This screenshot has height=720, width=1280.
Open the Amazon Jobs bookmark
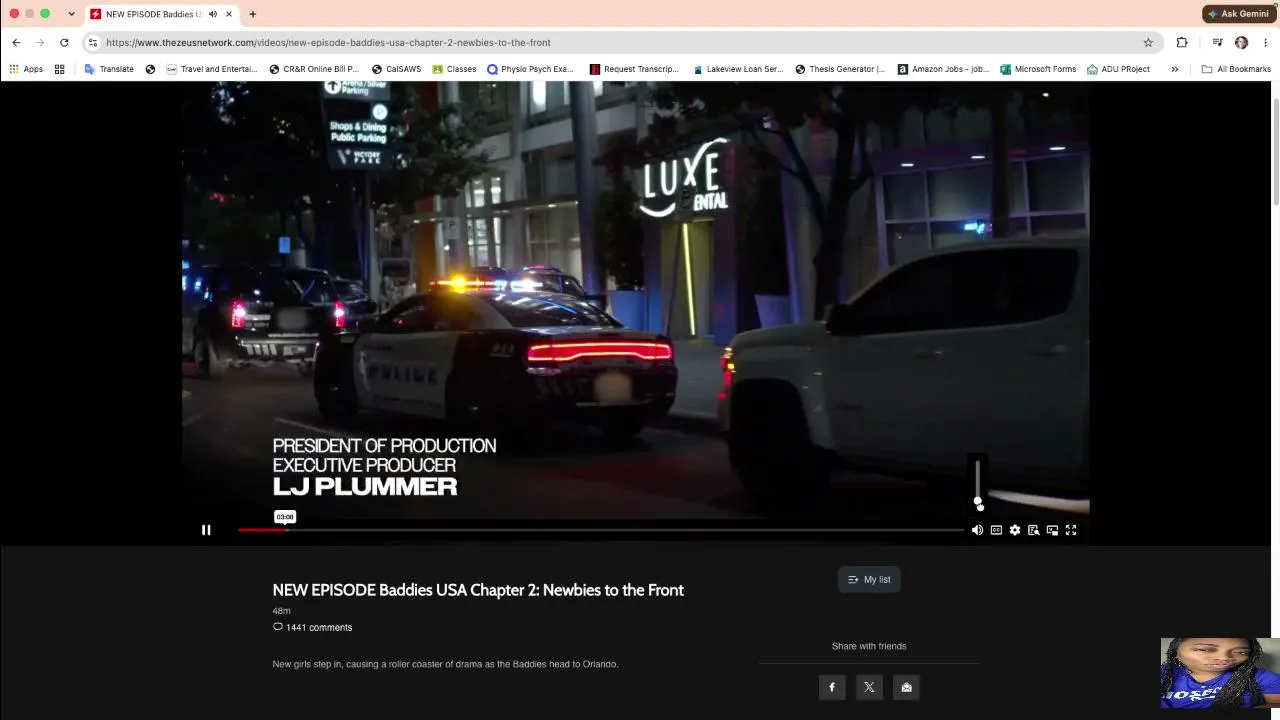click(x=943, y=69)
